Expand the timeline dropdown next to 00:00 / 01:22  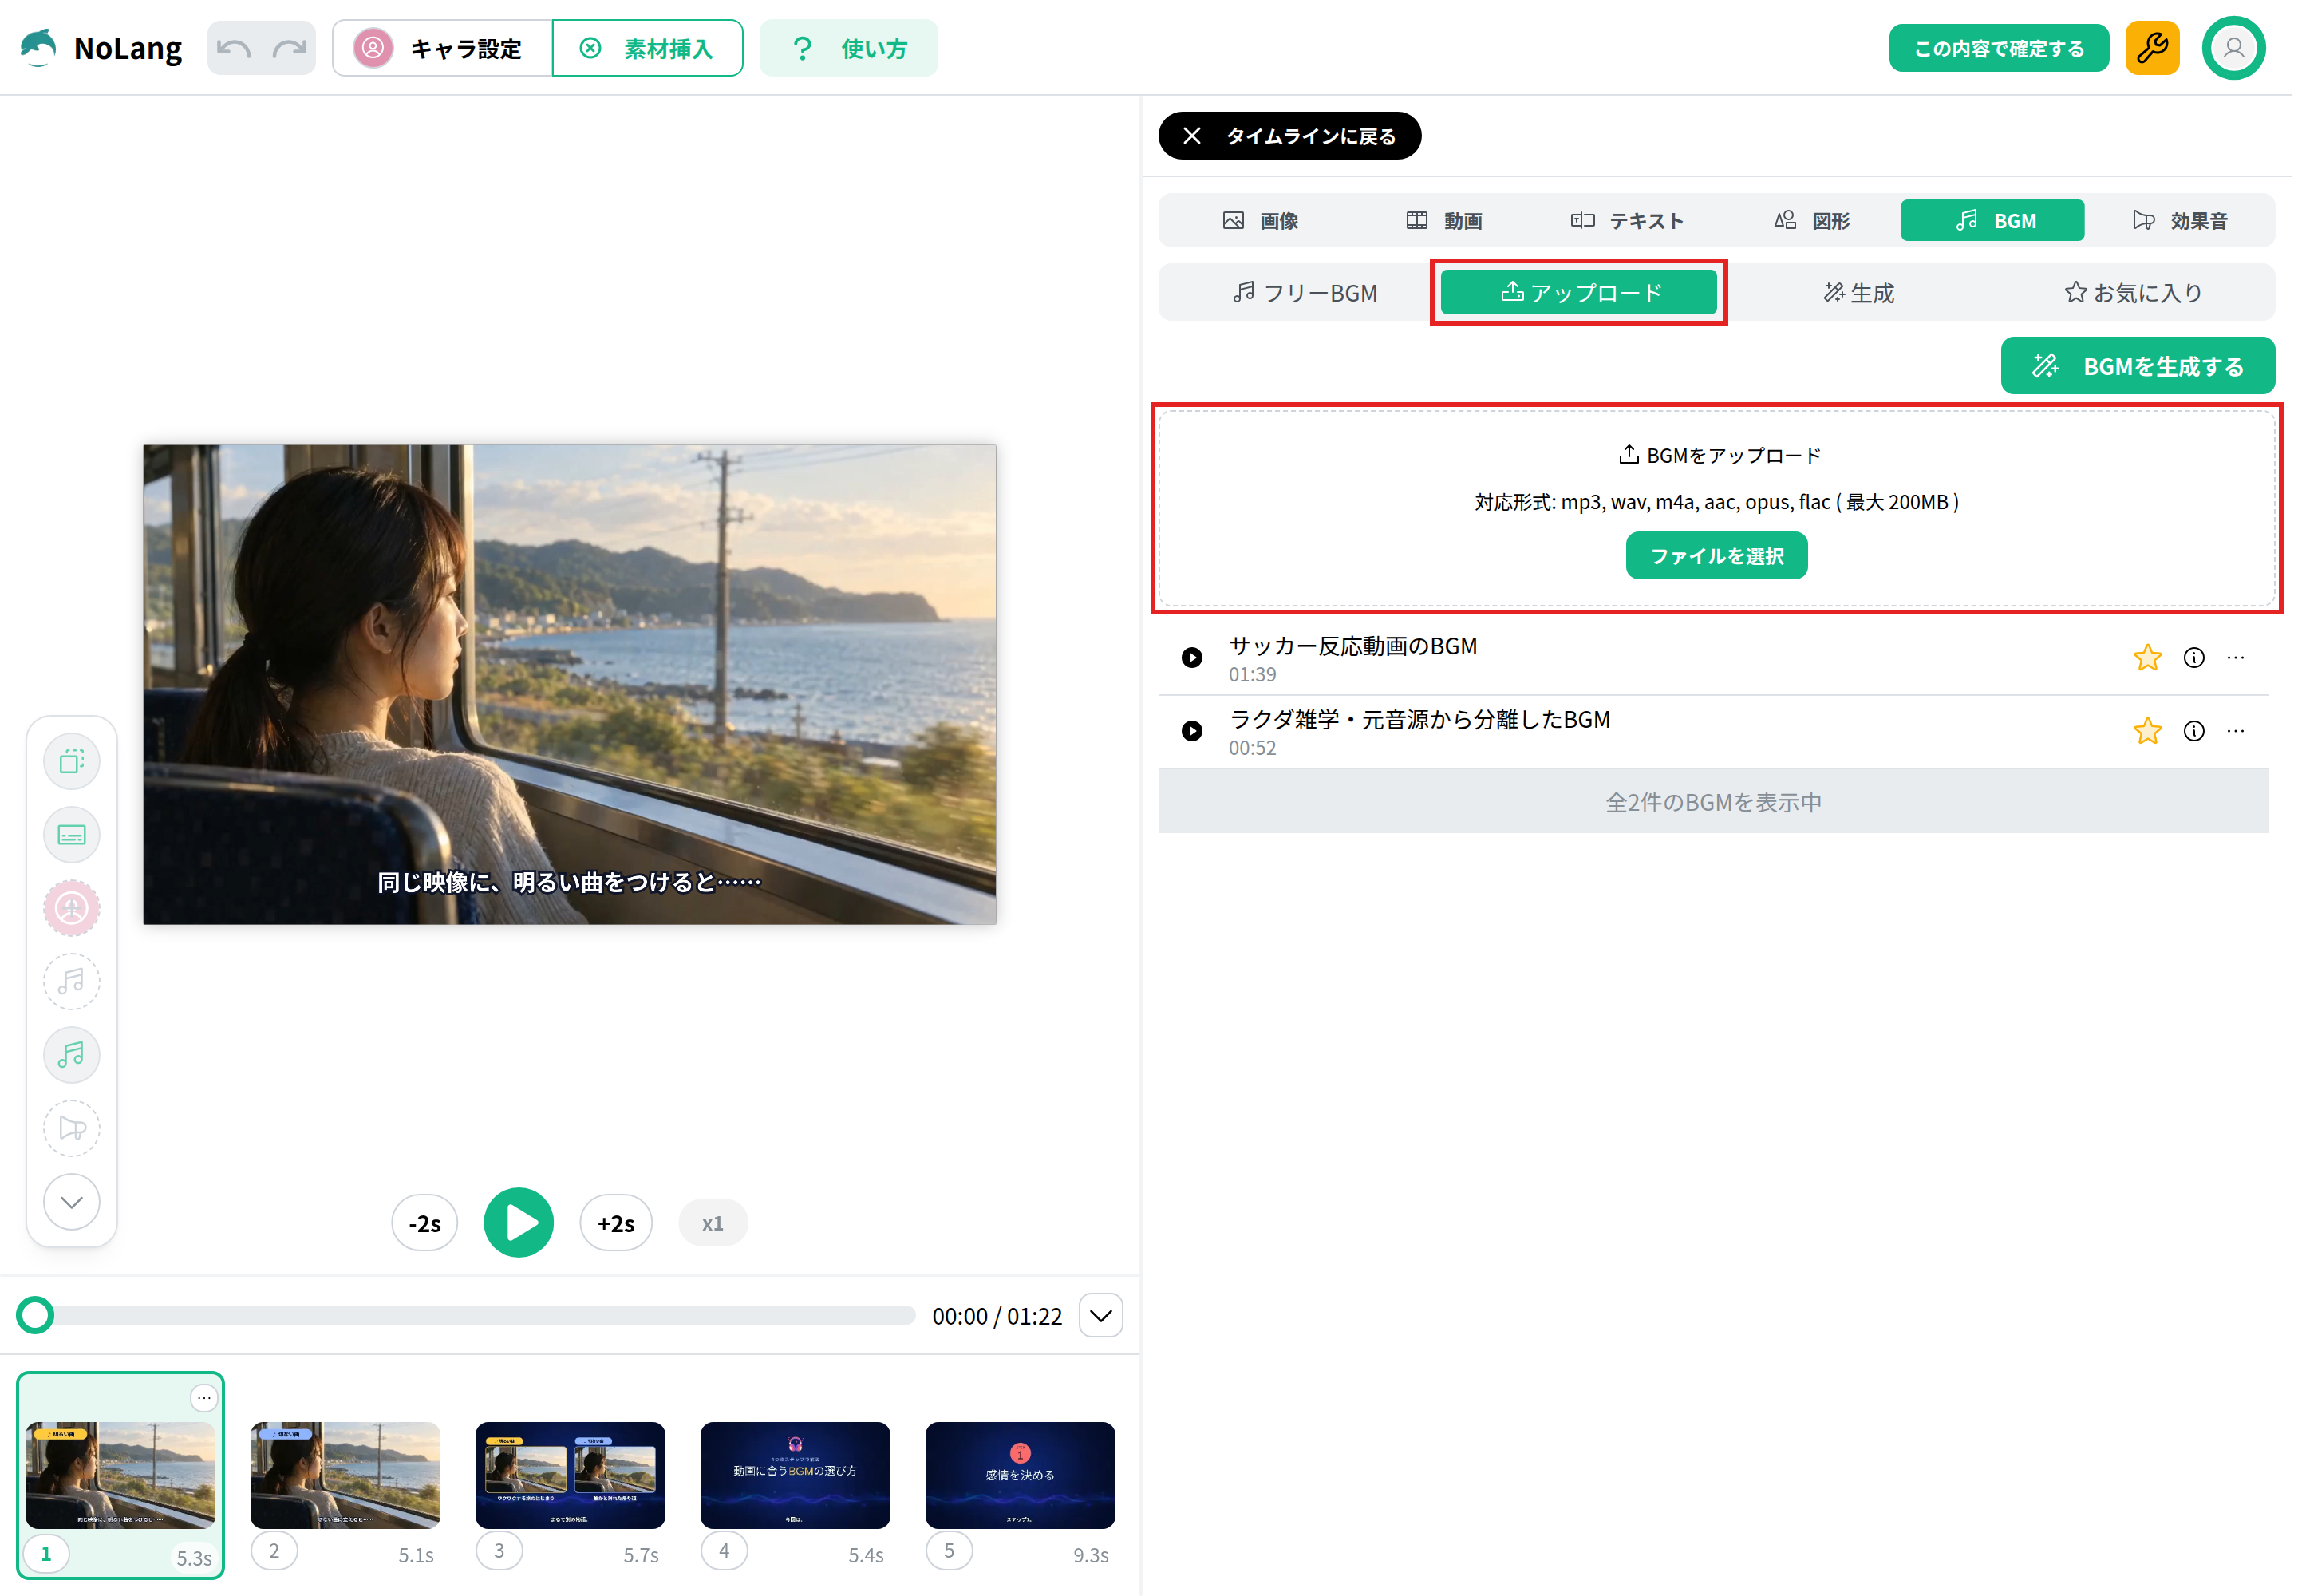pos(1100,1316)
